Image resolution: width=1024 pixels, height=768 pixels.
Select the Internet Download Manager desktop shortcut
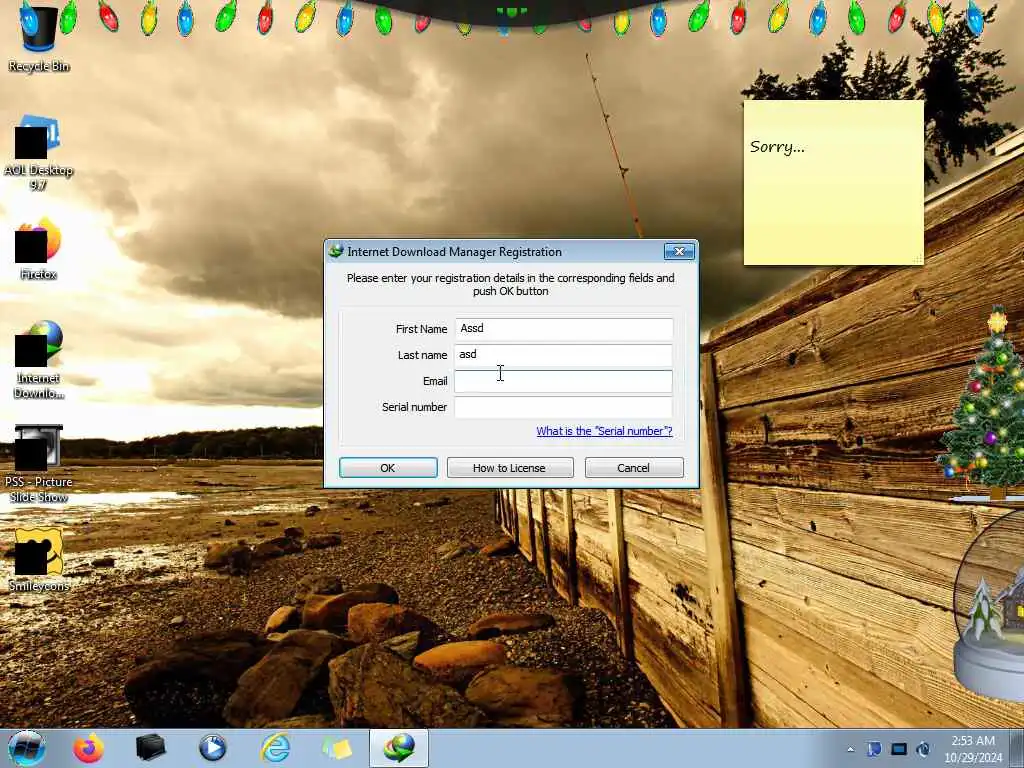(x=38, y=360)
